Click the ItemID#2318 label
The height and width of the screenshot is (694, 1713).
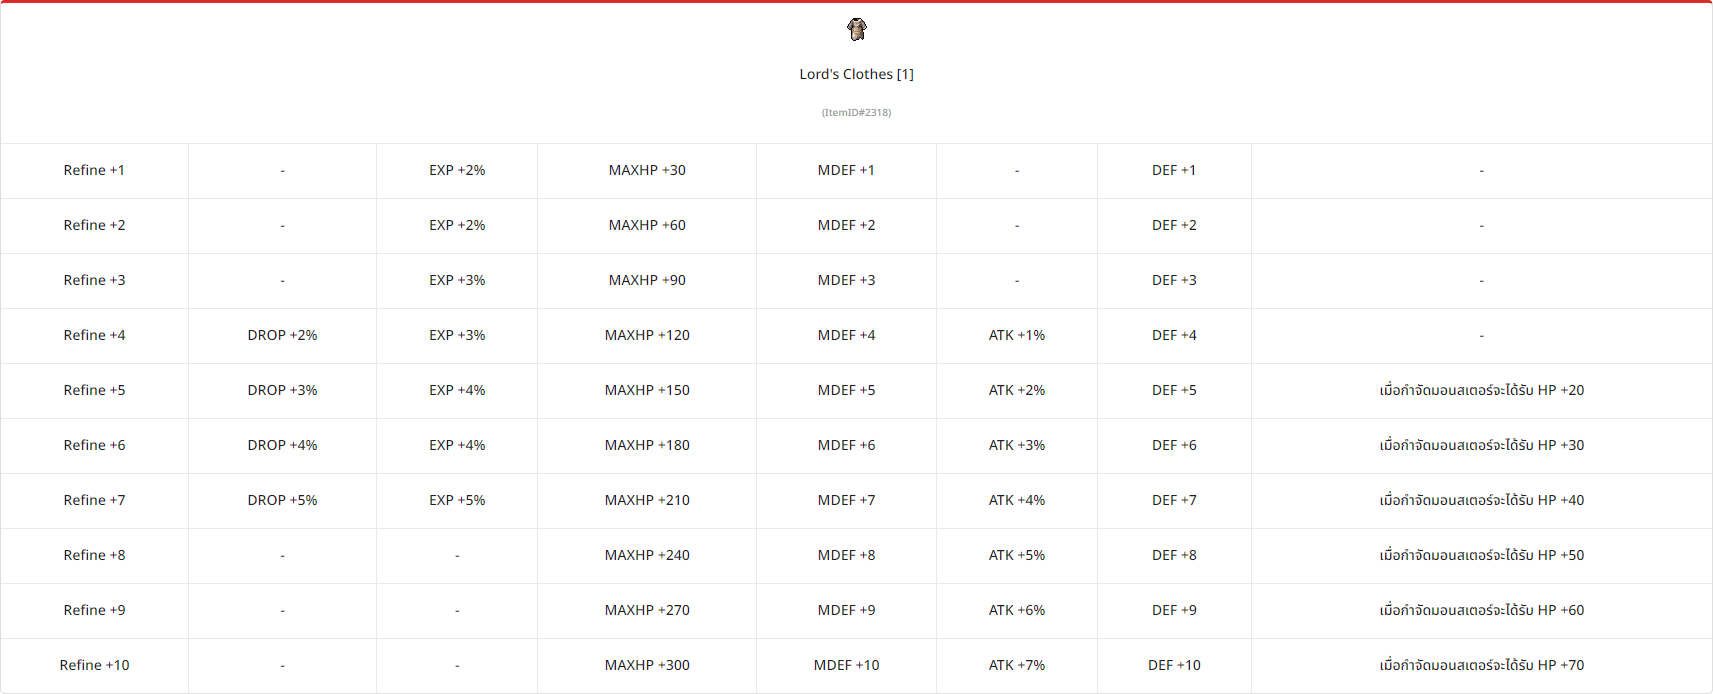tap(856, 112)
